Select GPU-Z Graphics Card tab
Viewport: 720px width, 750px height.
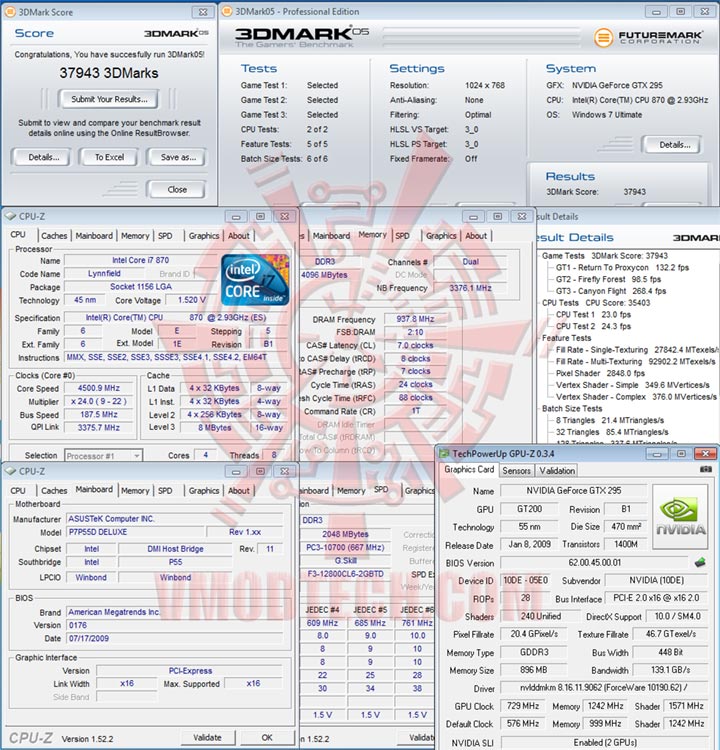click(x=469, y=470)
